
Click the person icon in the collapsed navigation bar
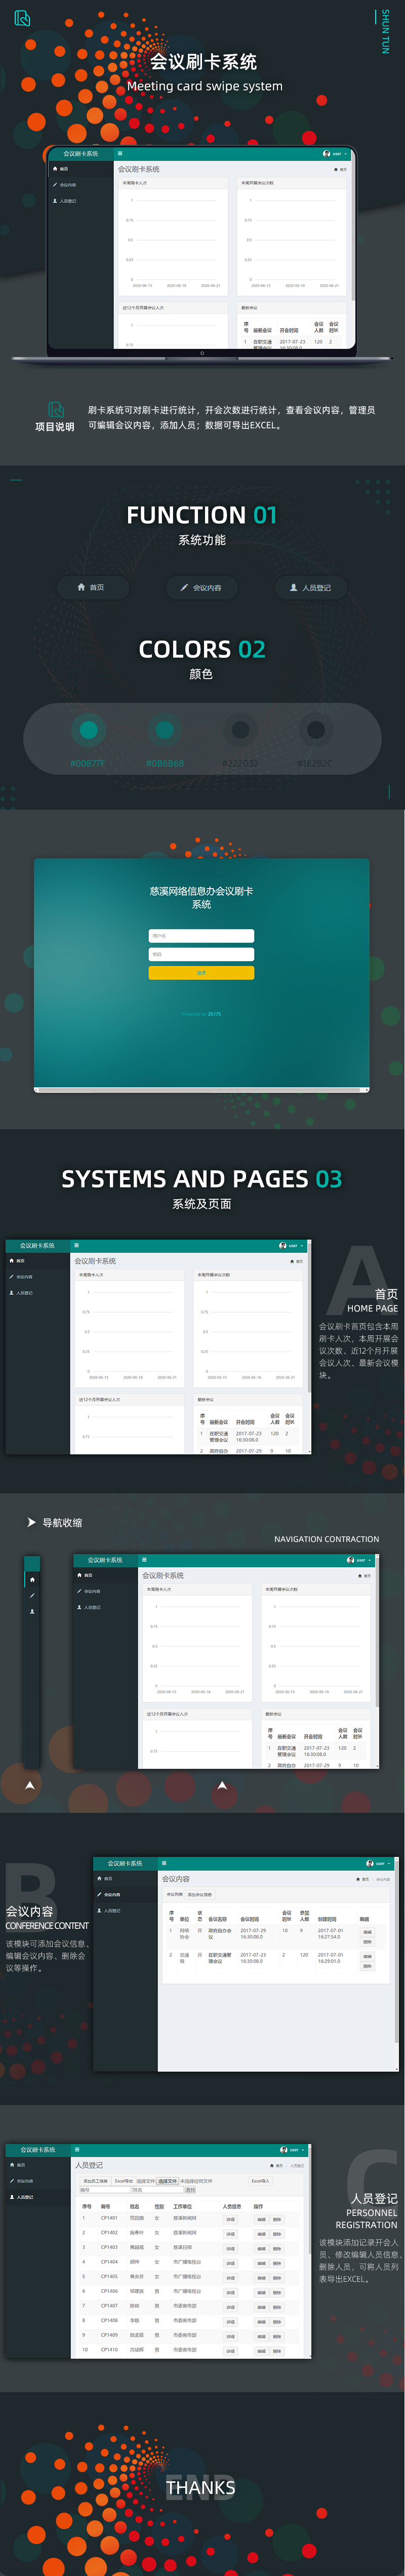32,1612
